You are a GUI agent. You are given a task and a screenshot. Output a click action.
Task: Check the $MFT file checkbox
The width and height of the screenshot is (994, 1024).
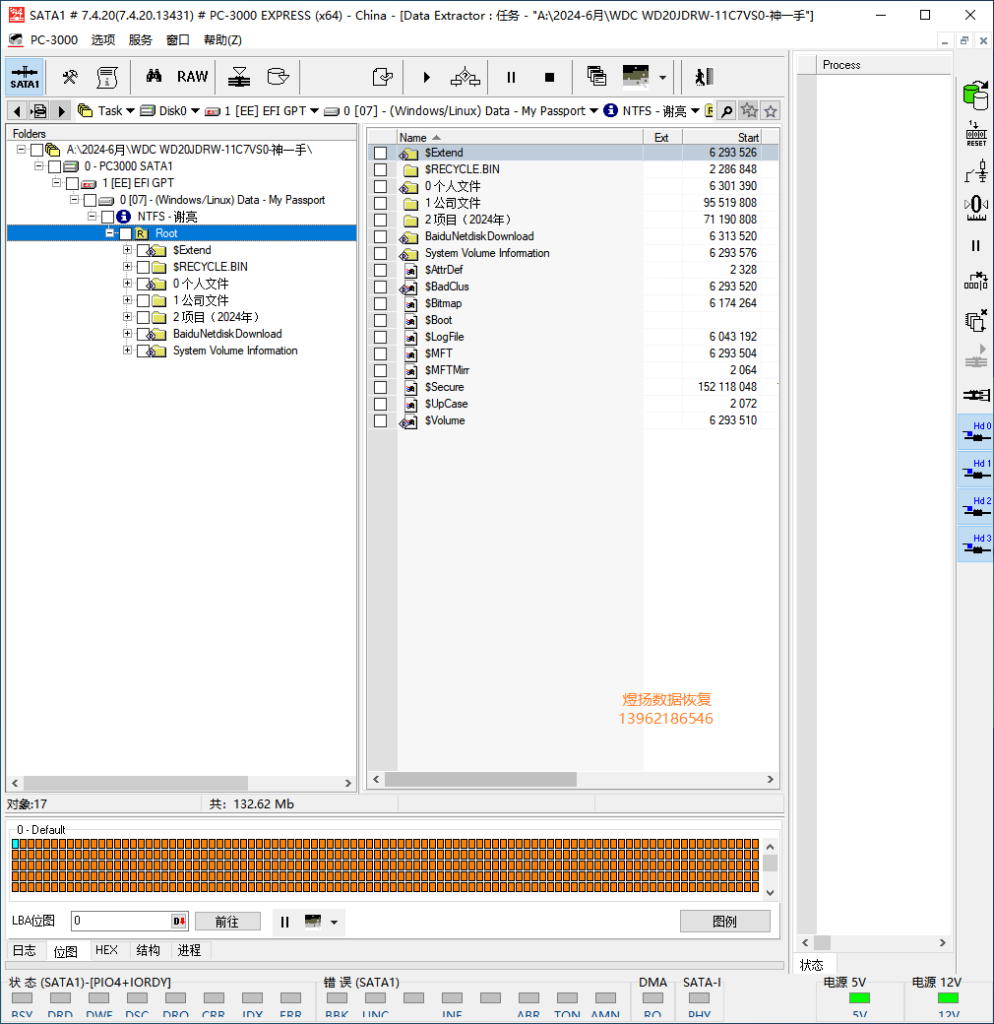click(380, 354)
